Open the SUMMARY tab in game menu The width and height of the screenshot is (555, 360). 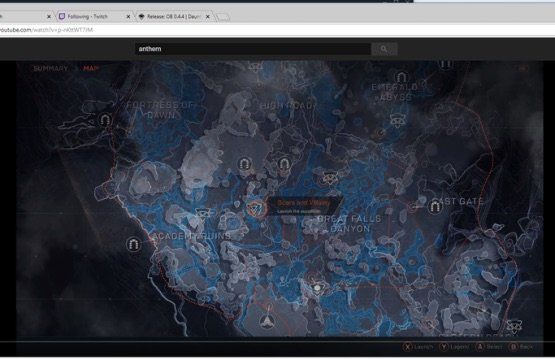50,68
